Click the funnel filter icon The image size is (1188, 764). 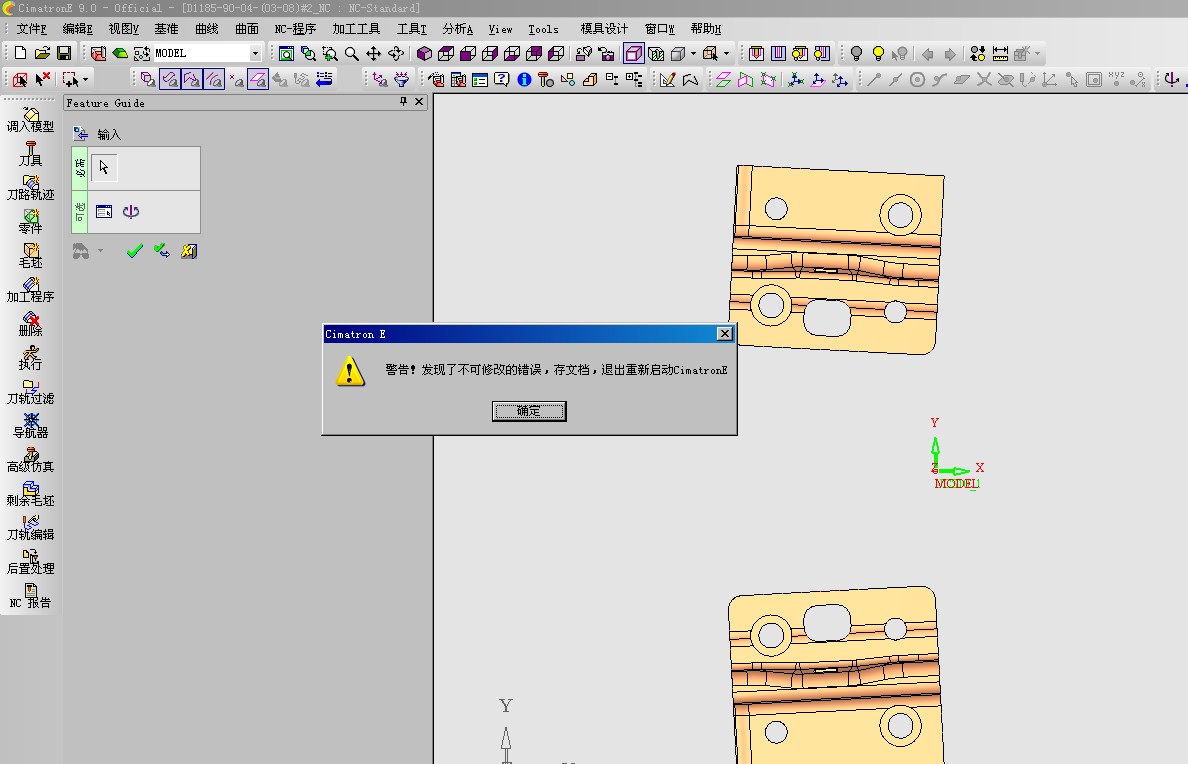pos(402,80)
